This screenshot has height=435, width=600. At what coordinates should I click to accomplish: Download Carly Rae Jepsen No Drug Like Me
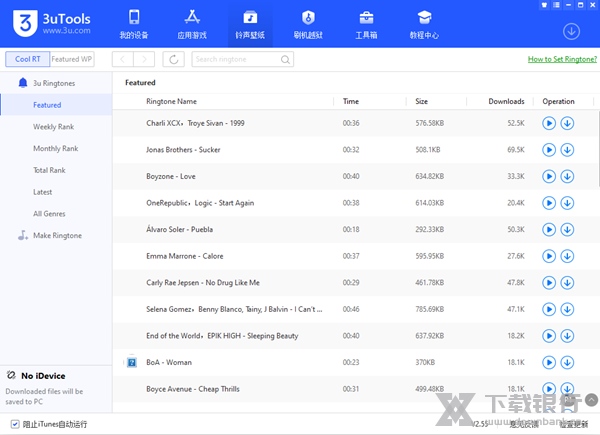pos(567,283)
